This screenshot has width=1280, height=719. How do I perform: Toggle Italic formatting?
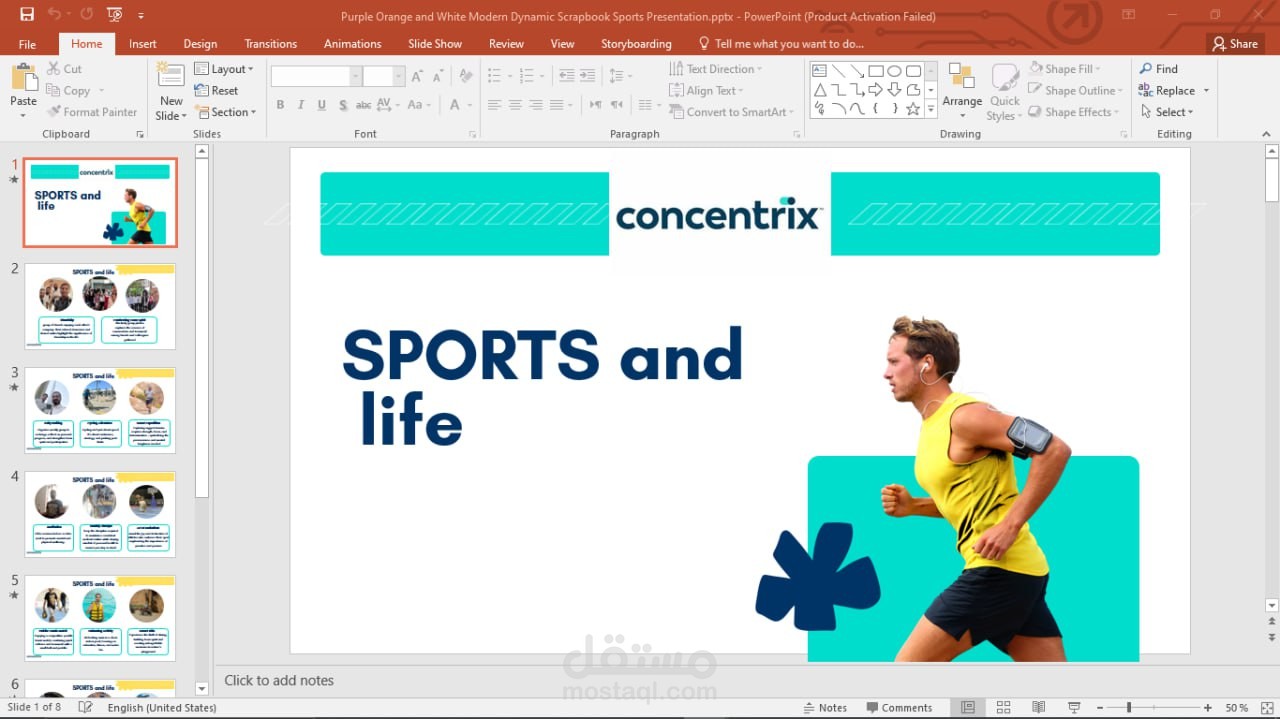pos(301,105)
